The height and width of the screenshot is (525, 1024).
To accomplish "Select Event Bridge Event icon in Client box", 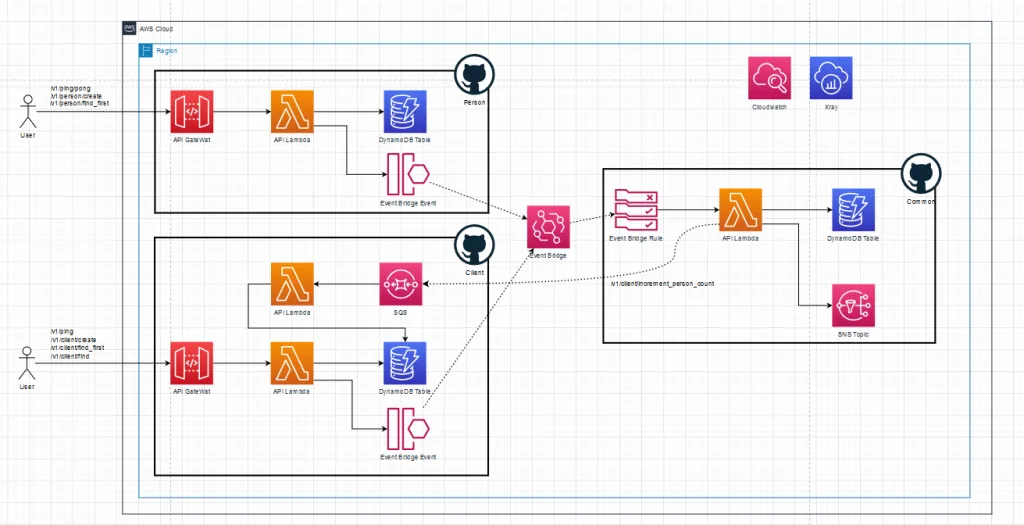I will pos(407,429).
